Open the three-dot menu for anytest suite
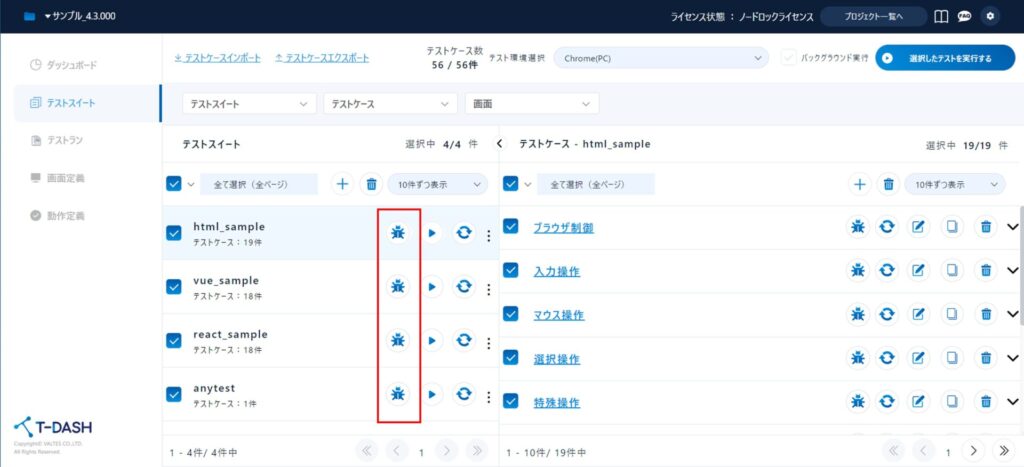 pos(488,395)
